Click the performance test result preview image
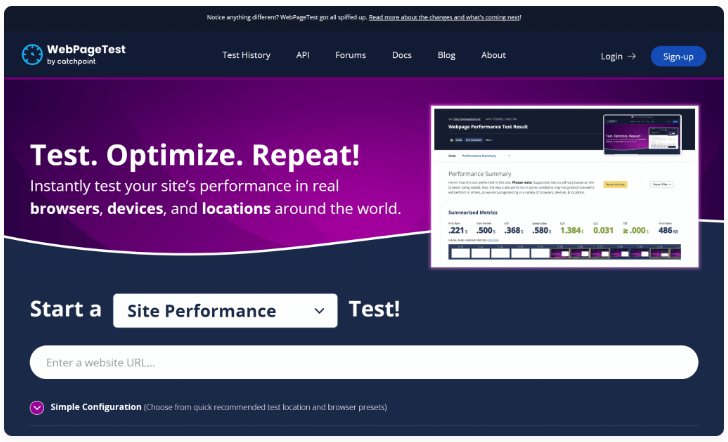The height and width of the screenshot is (442, 728). click(565, 187)
